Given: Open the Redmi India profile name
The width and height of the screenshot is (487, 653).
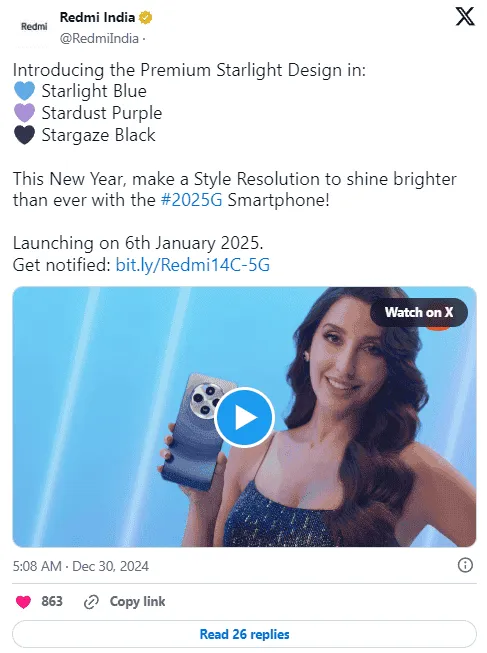Looking at the screenshot, I should tap(97, 17).
